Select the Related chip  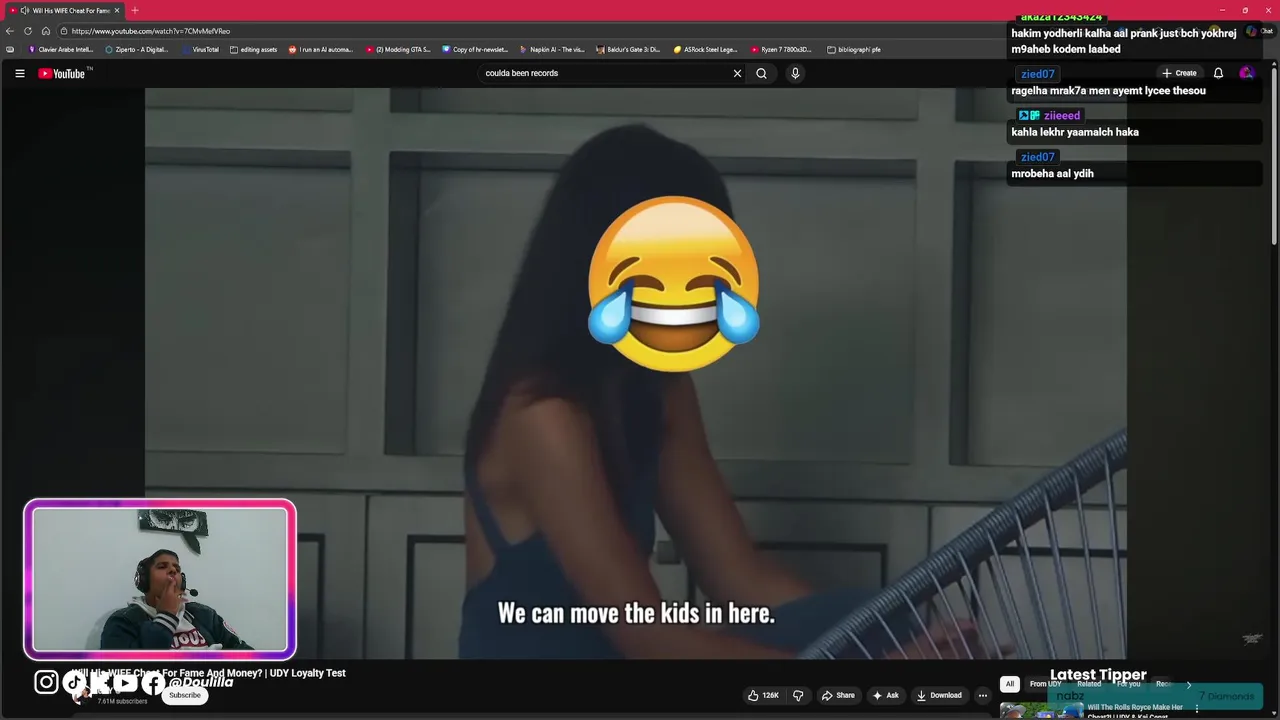click(1089, 684)
